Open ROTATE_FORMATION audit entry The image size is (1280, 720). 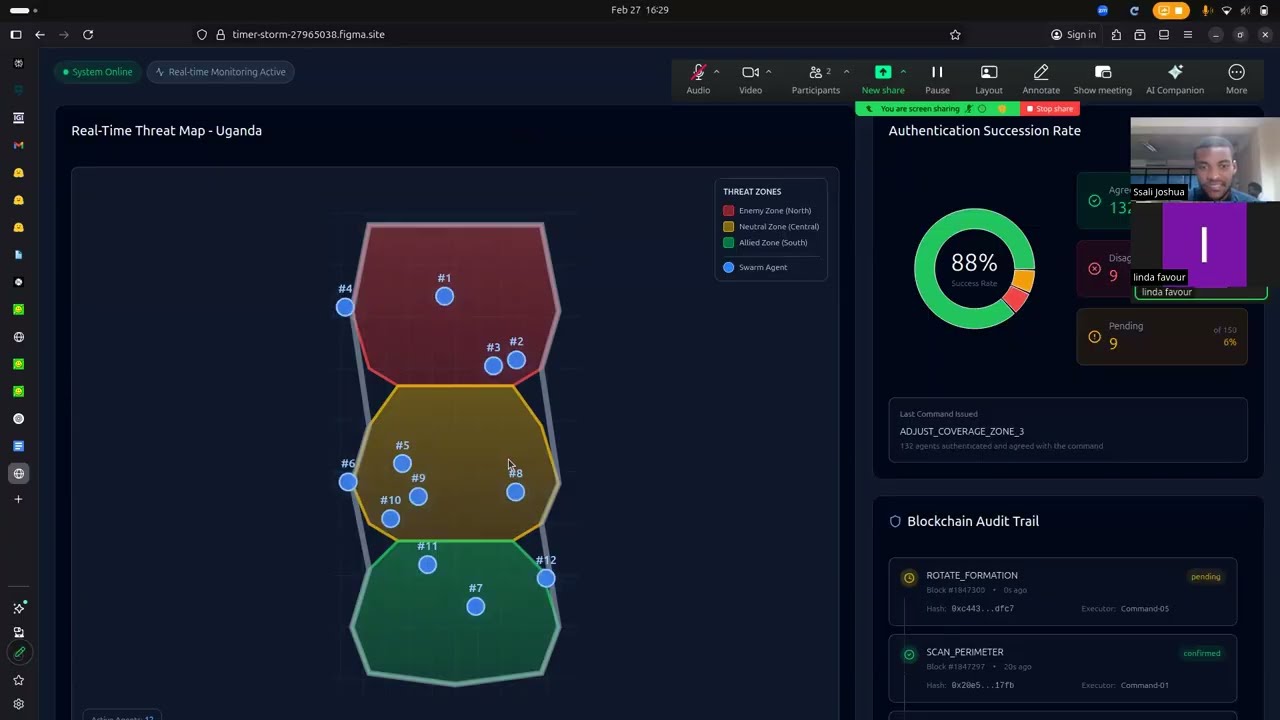(1063, 591)
